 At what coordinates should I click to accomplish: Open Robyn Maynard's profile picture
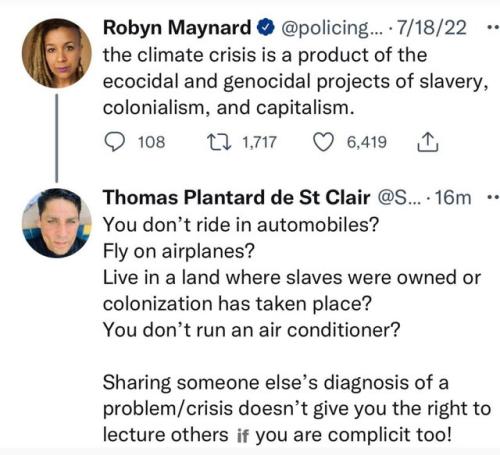pyautogui.click(x=57, y=53)
